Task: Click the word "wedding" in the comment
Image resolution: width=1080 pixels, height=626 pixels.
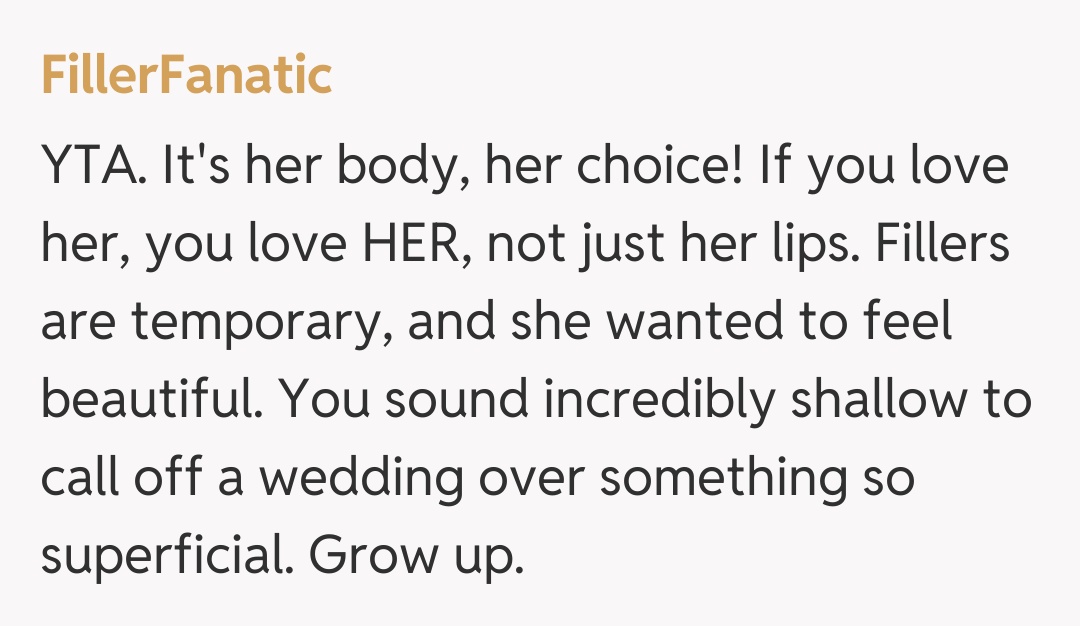Action: 363,478
